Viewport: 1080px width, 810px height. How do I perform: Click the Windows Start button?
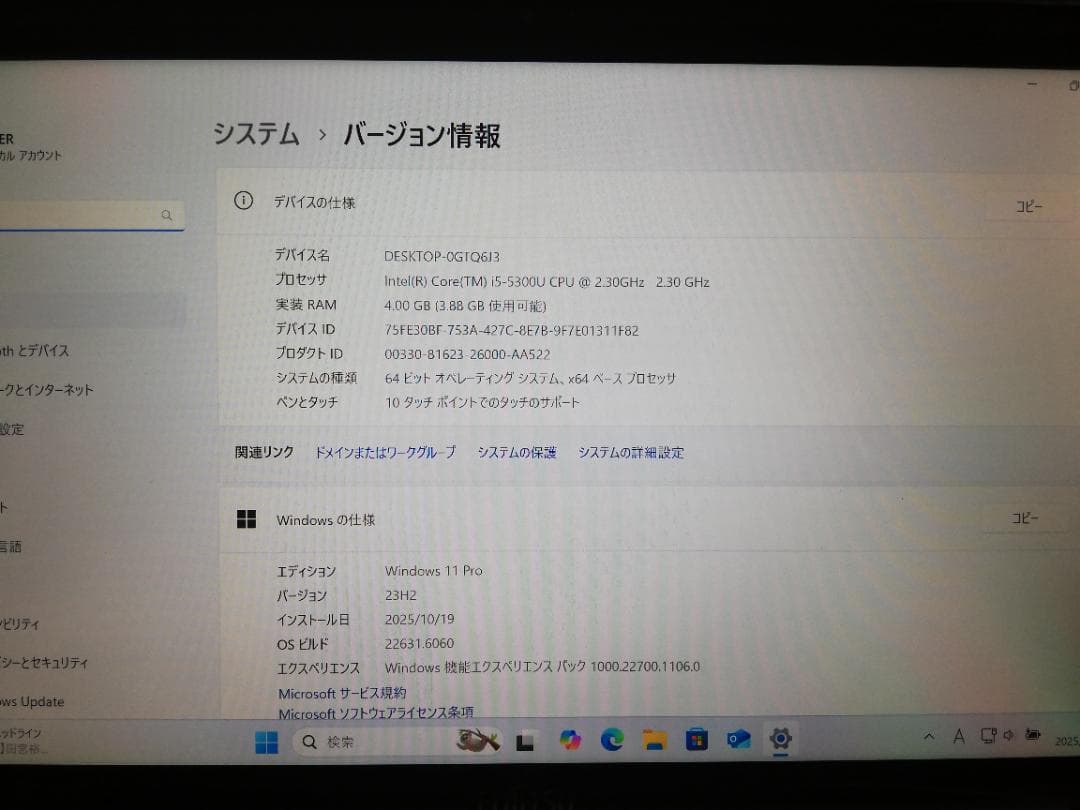click(266, 741)
